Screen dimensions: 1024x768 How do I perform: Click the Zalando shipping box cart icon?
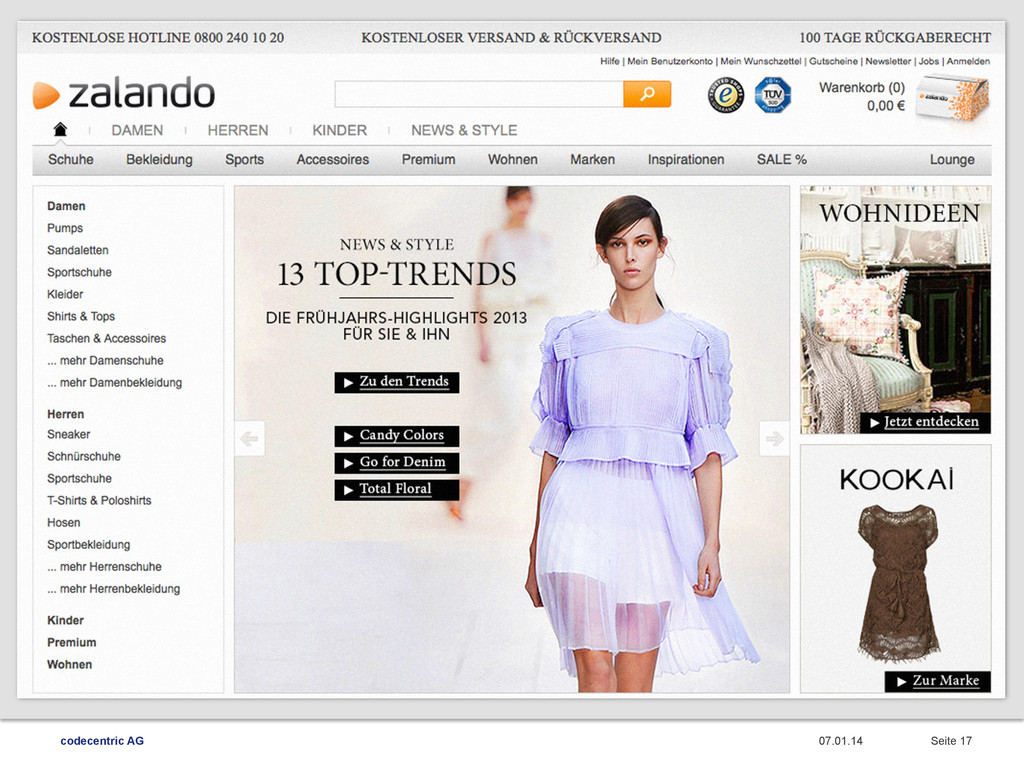(x=952, y=98)
